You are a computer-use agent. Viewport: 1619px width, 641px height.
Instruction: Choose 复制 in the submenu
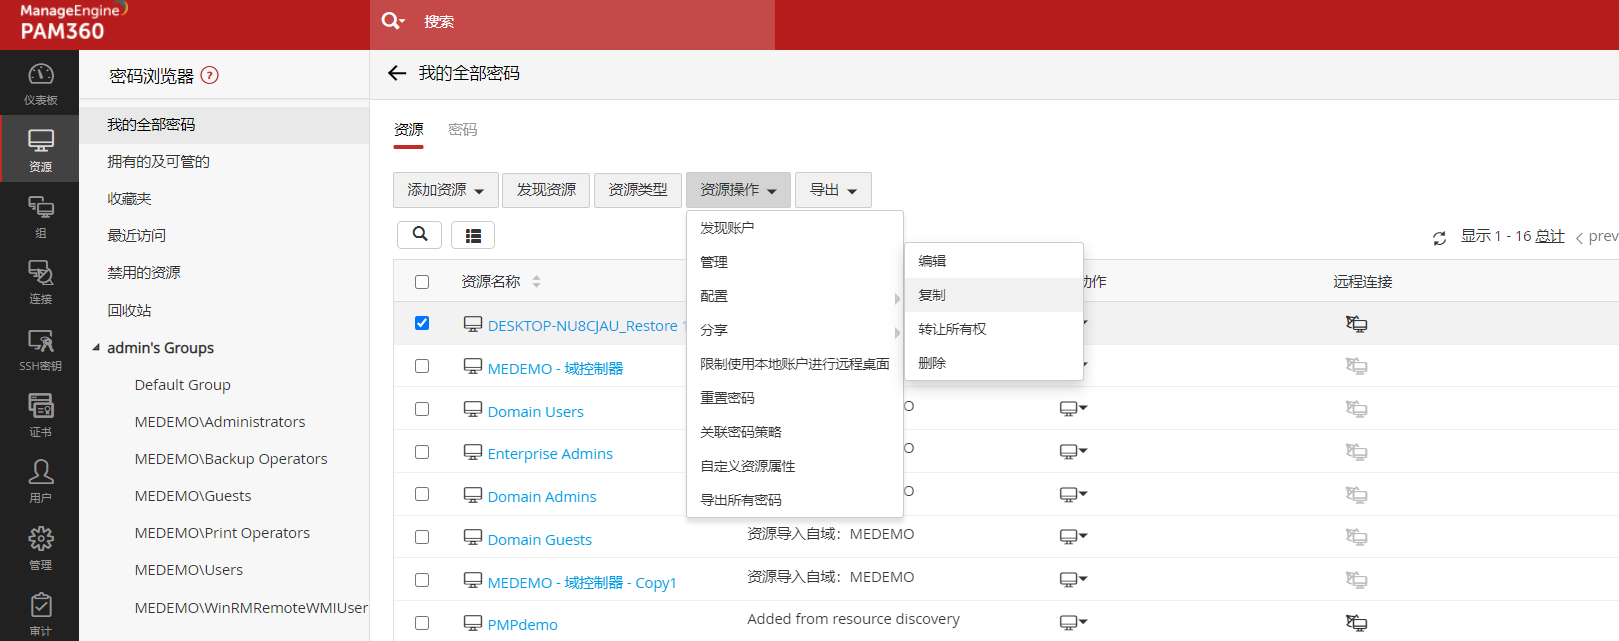(994, 295)
